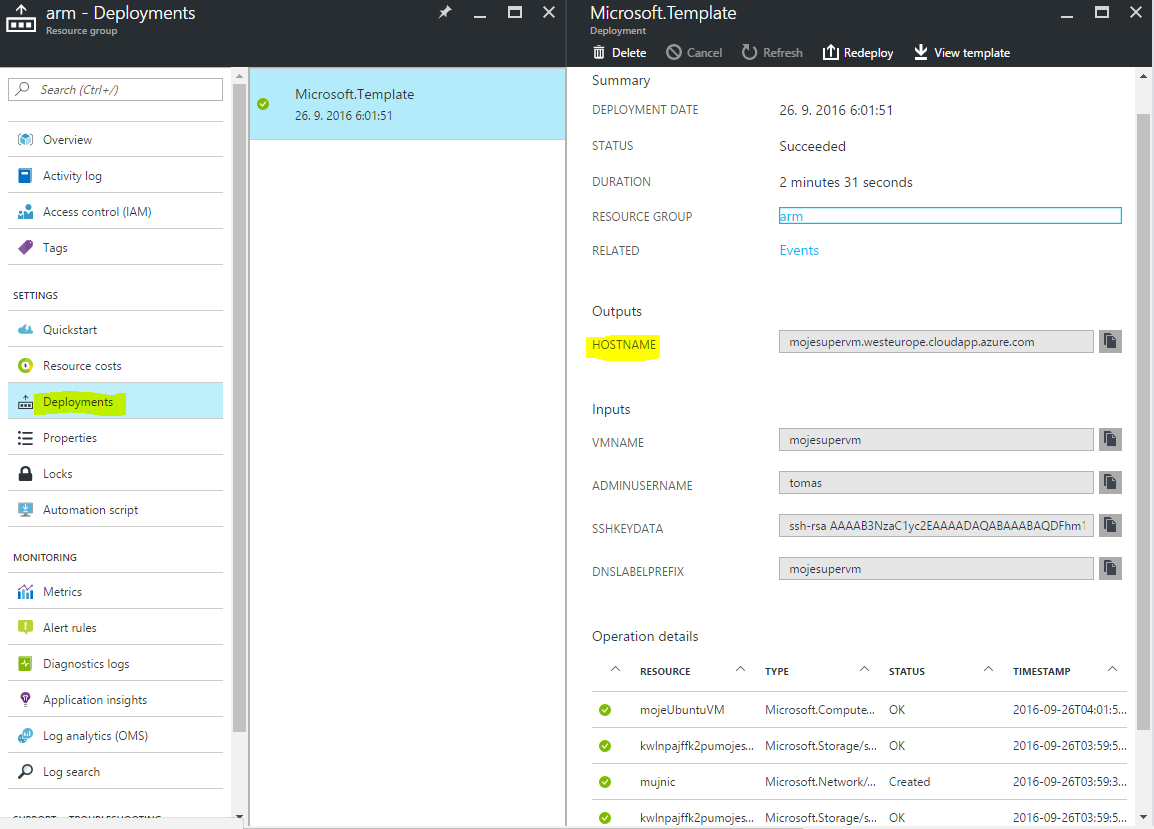
Task: Open the Deployments menu item
Action: 116,401
